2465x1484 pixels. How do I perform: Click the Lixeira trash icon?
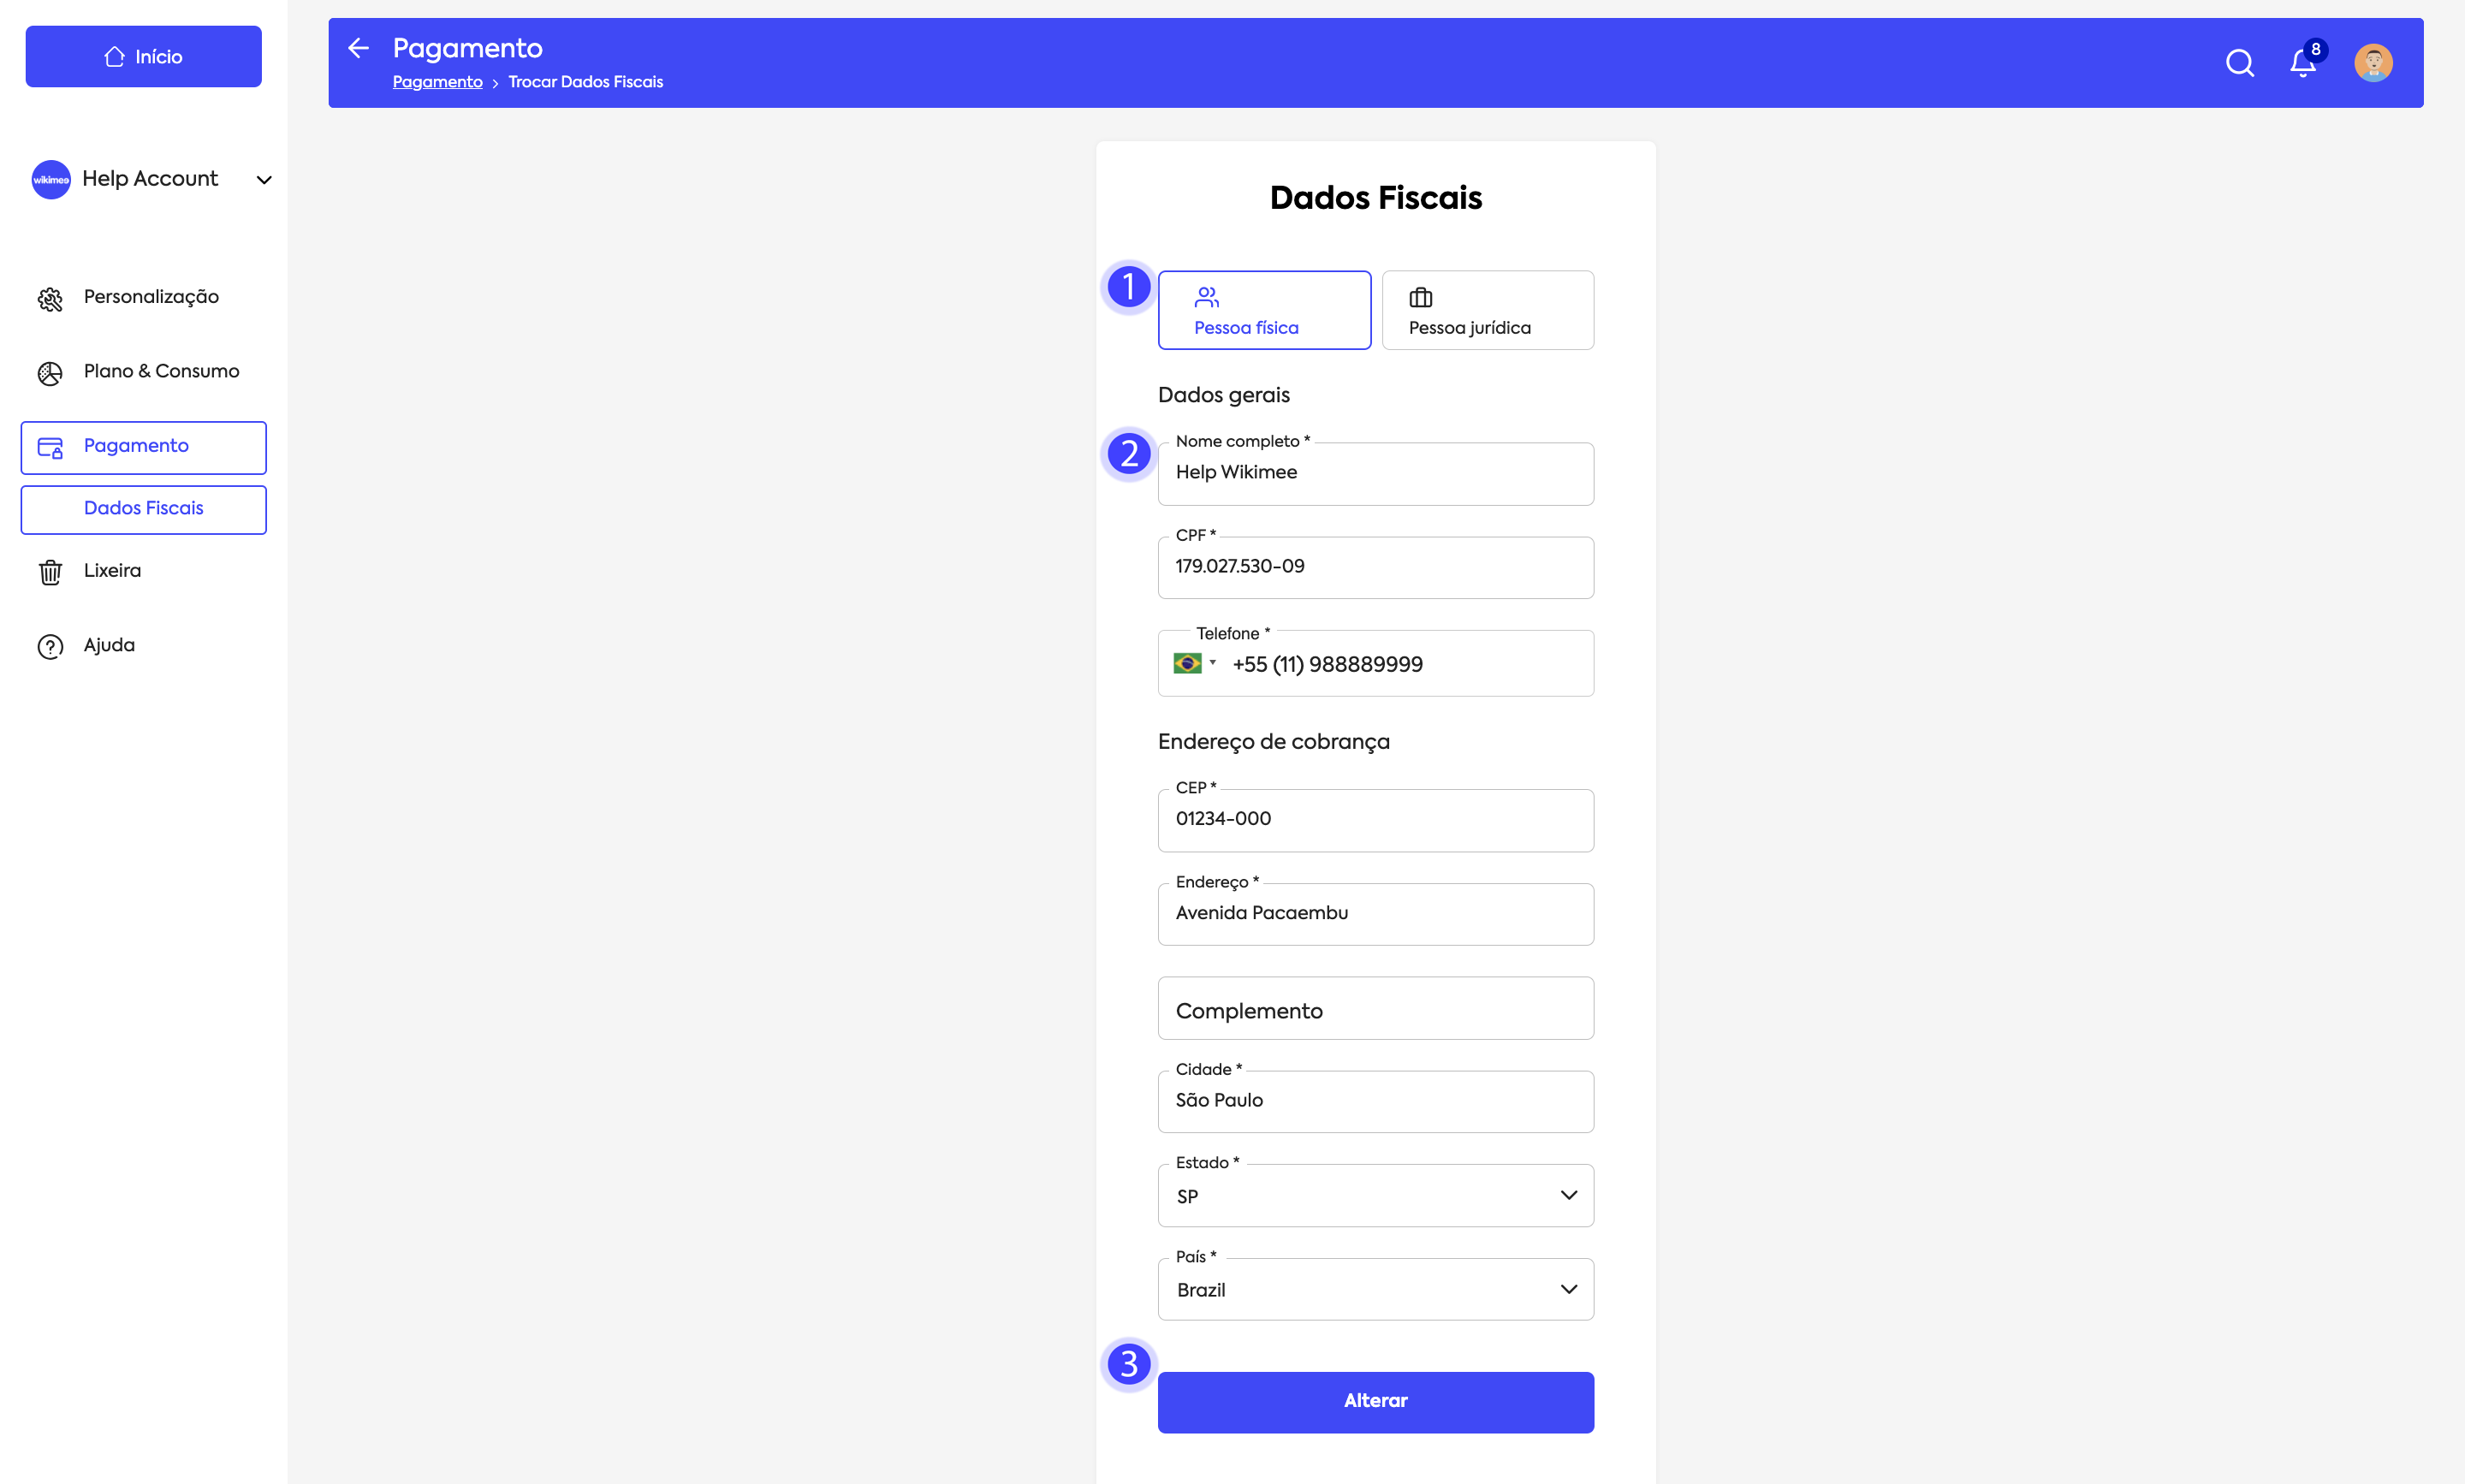[x=50, y=572]
